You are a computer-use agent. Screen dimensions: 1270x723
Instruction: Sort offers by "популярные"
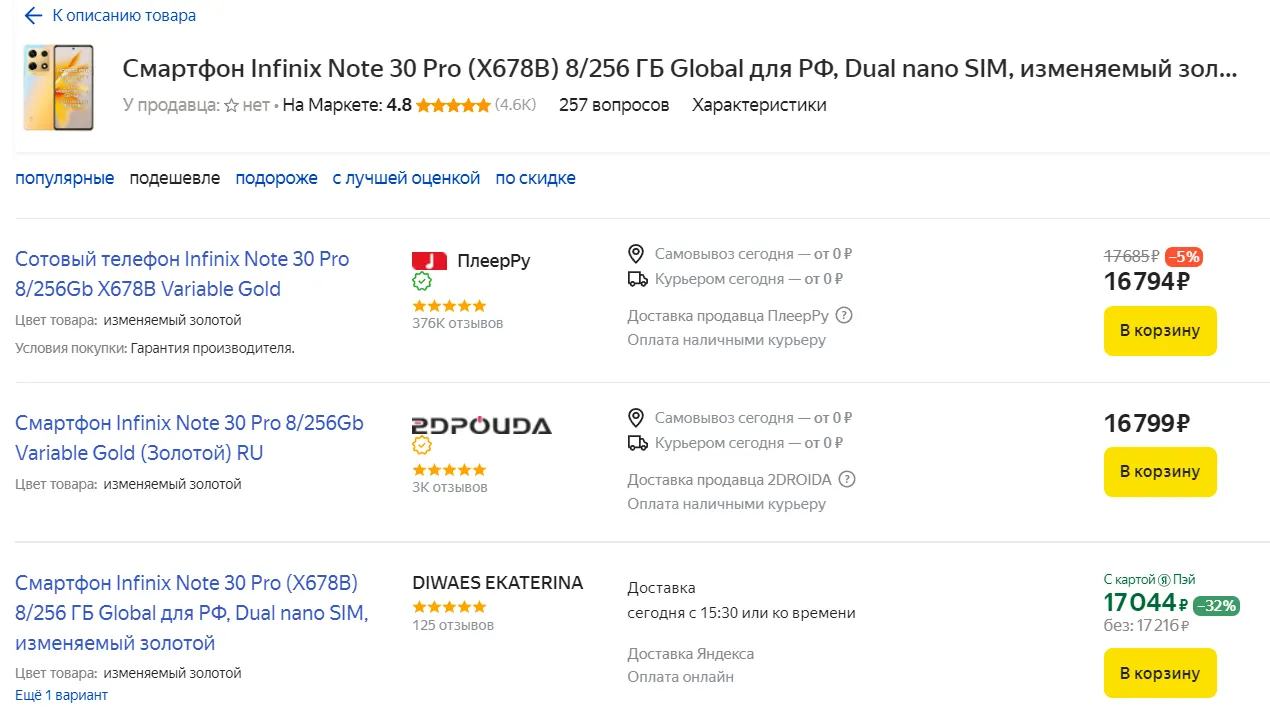(64, 178)
